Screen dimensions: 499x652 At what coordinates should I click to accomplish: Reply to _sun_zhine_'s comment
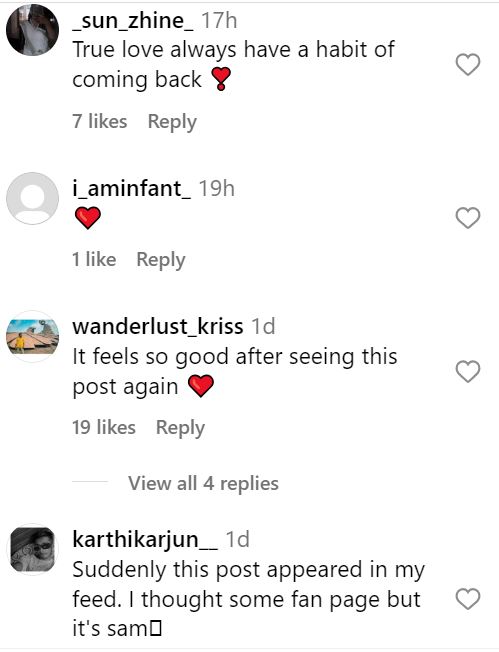172,122
